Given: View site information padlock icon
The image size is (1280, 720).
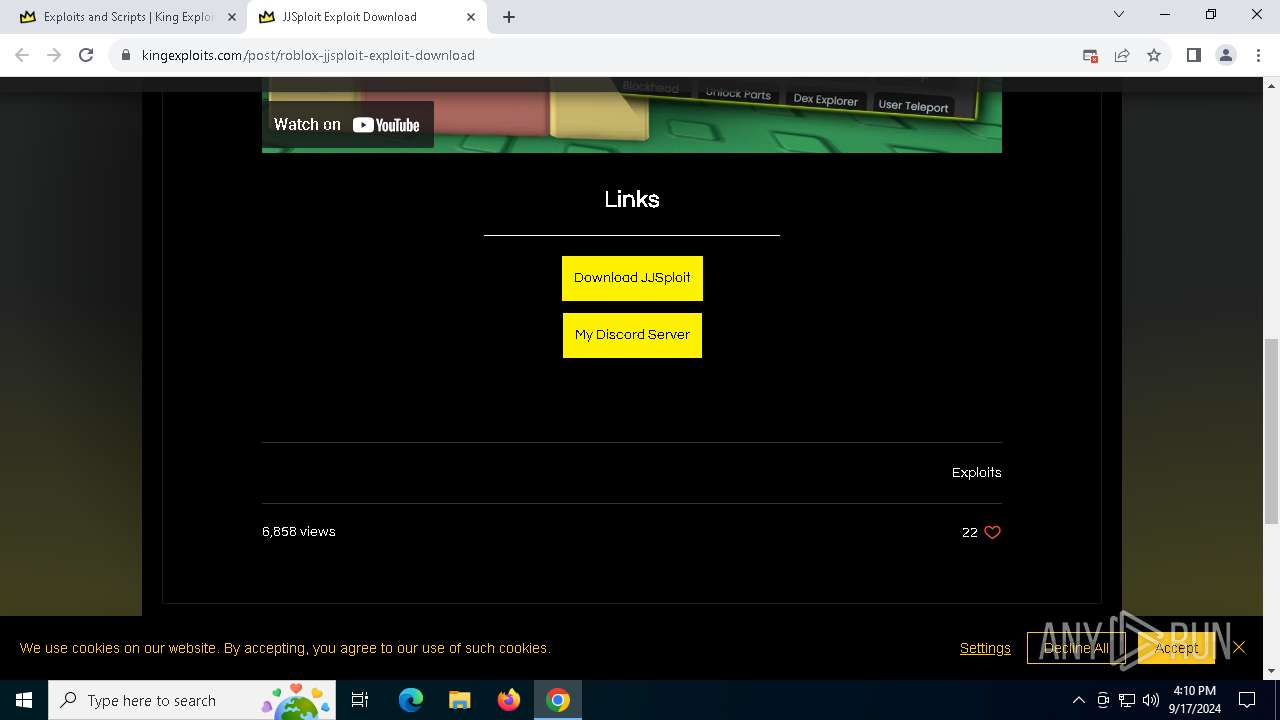Looking at the screenshot, I should (126, 55).
